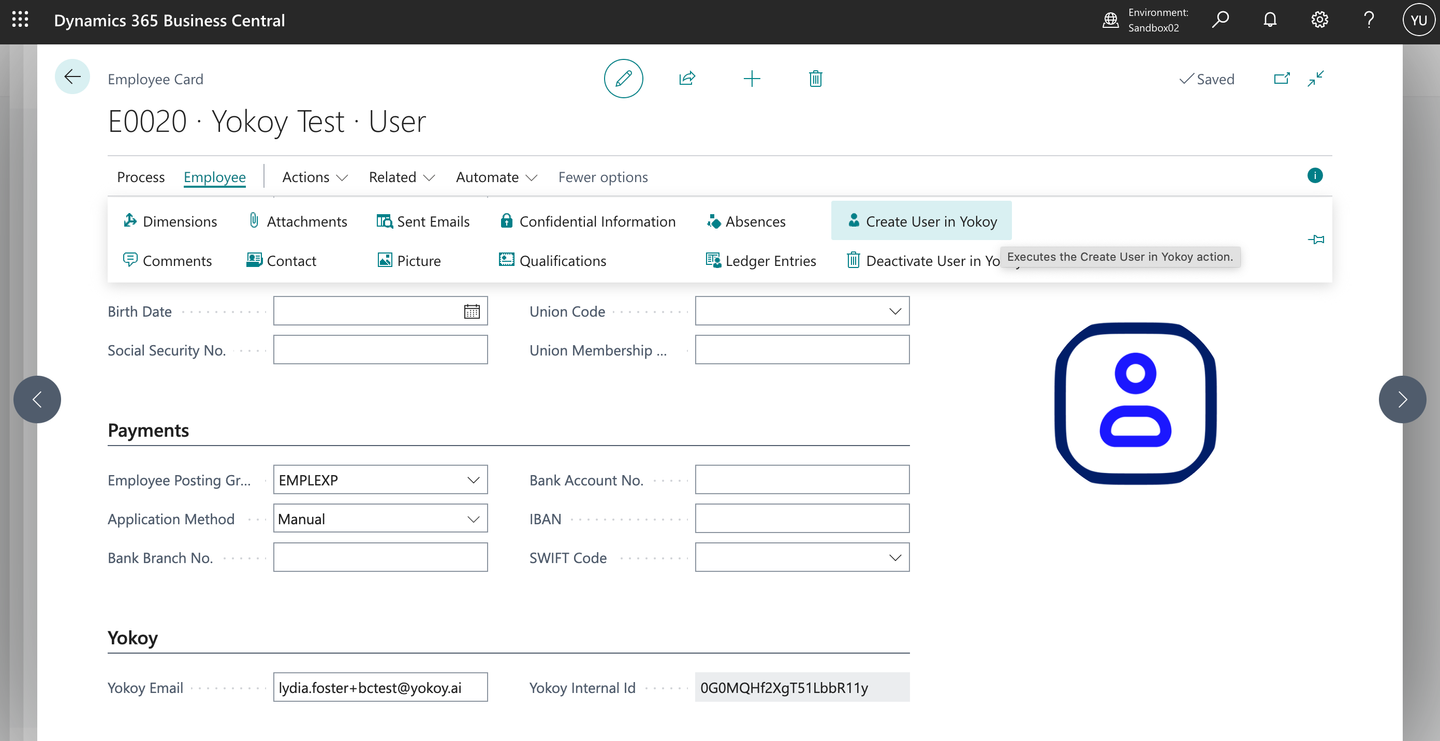Click the Dynamics 365 Business Central title
The image size is (1440, 741).
[x=169, y=20]
